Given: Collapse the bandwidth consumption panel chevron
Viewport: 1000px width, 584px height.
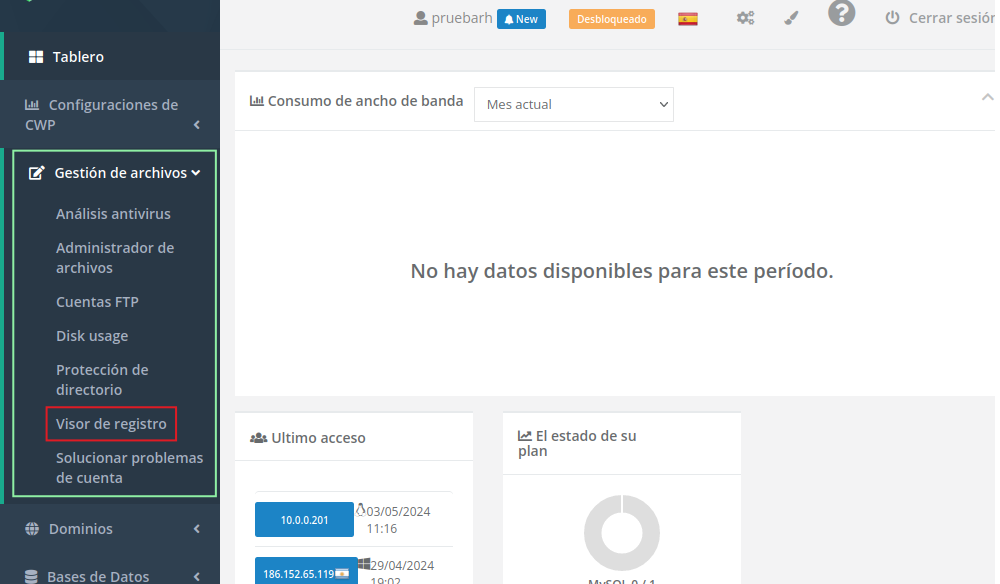Looking at the screenshot, I should point(987,98).
